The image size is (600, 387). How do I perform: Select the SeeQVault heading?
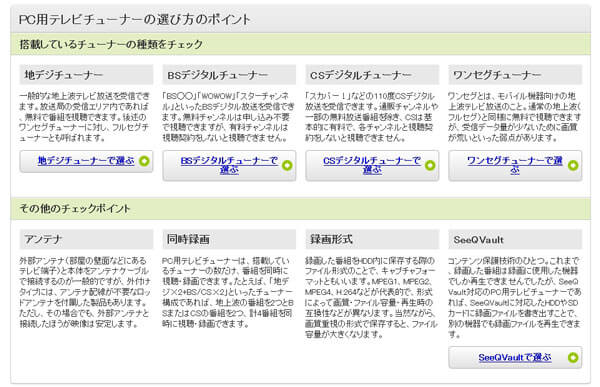515,239
